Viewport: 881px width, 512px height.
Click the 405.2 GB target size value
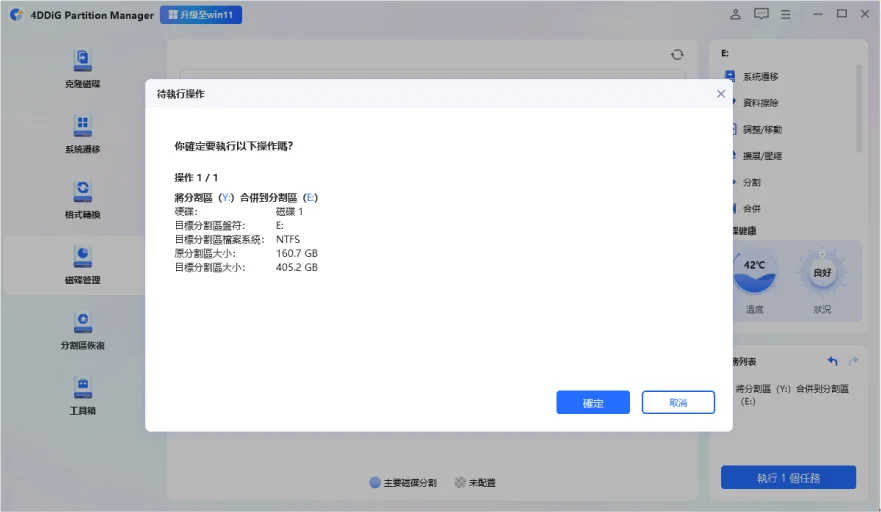pos(297,267)
